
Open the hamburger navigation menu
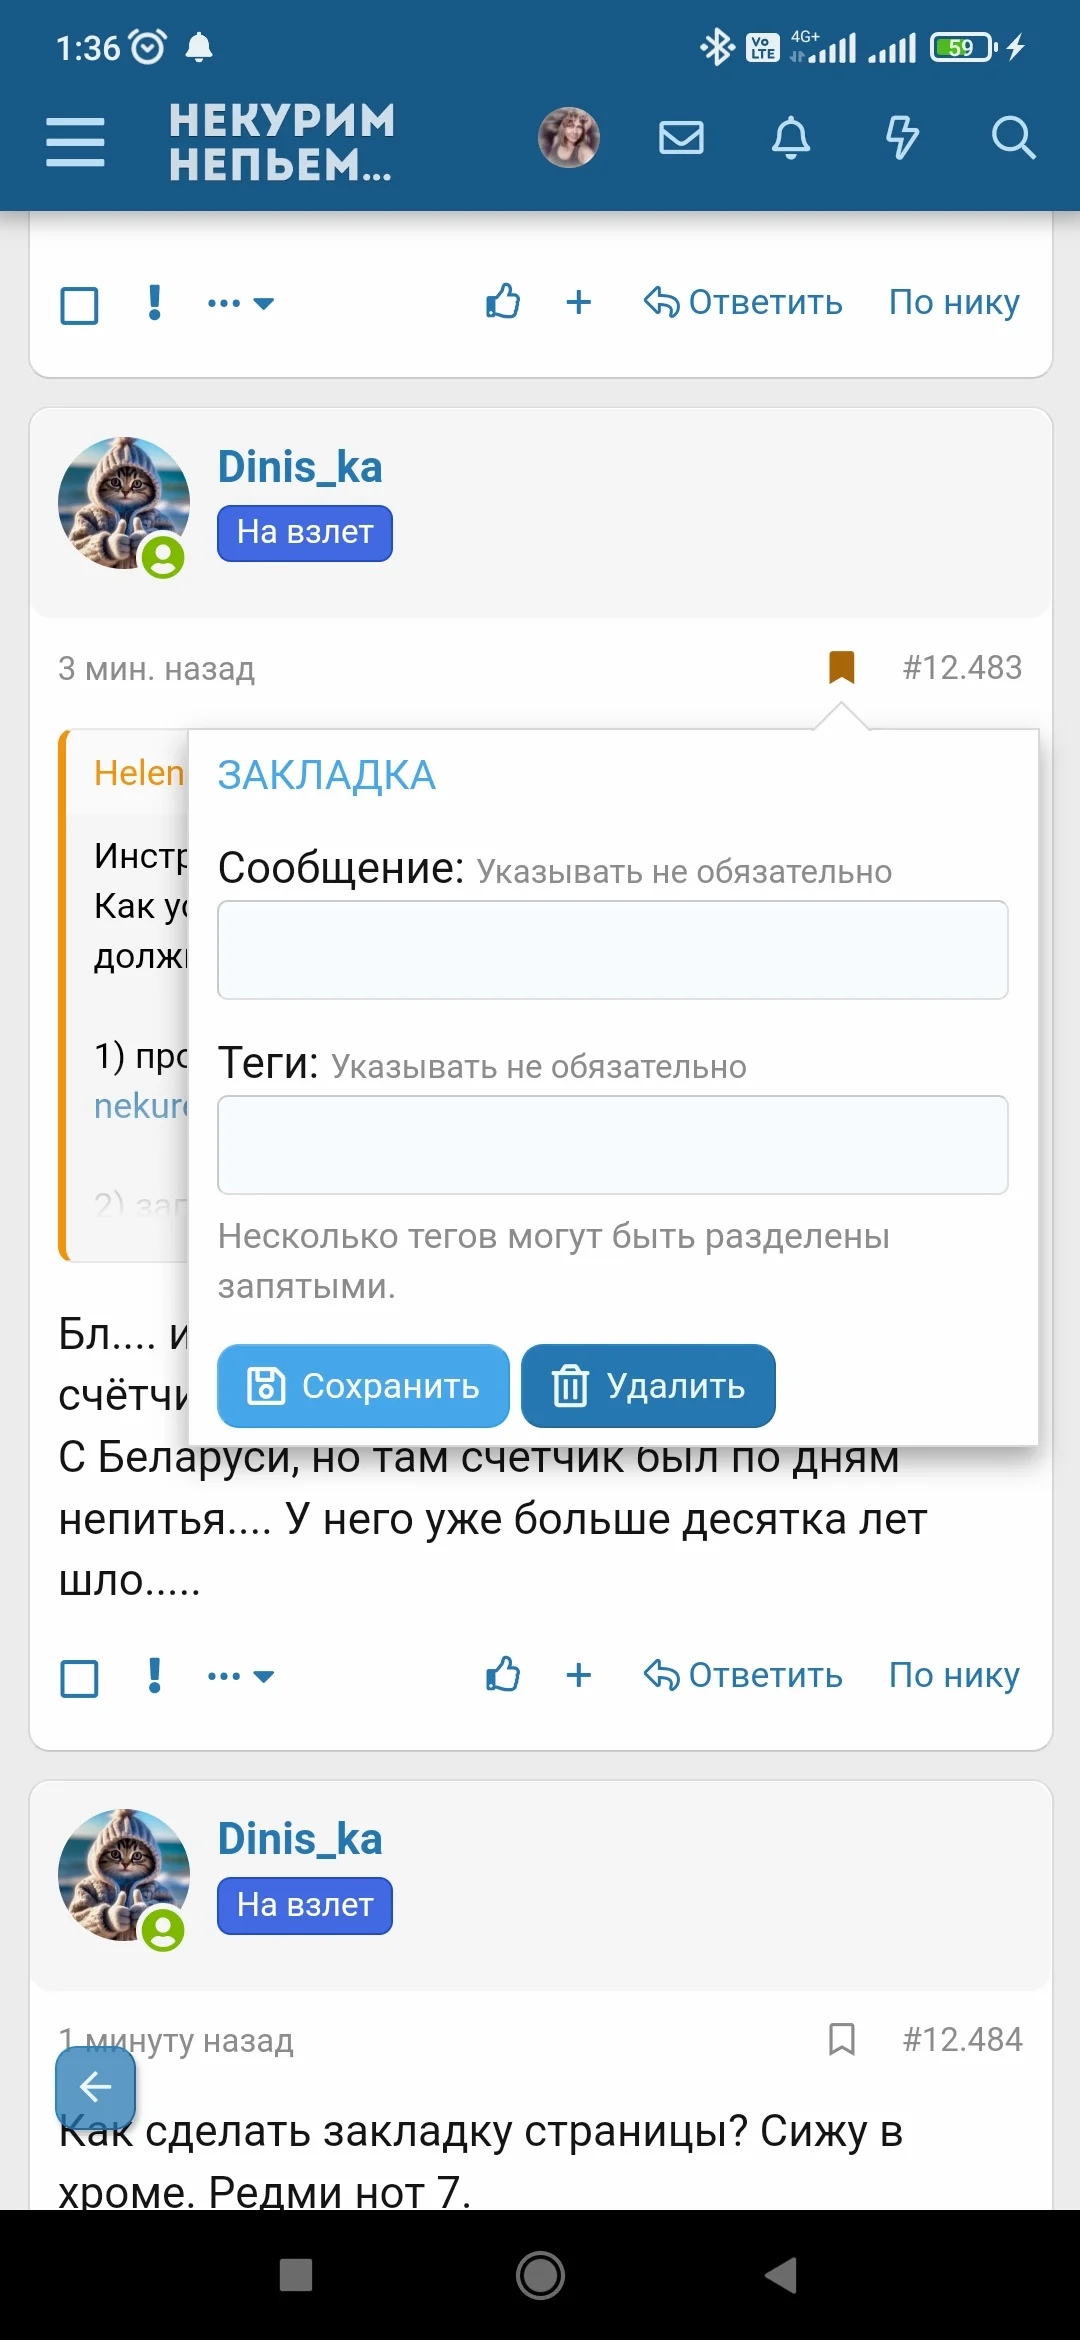tap(75, 141)
